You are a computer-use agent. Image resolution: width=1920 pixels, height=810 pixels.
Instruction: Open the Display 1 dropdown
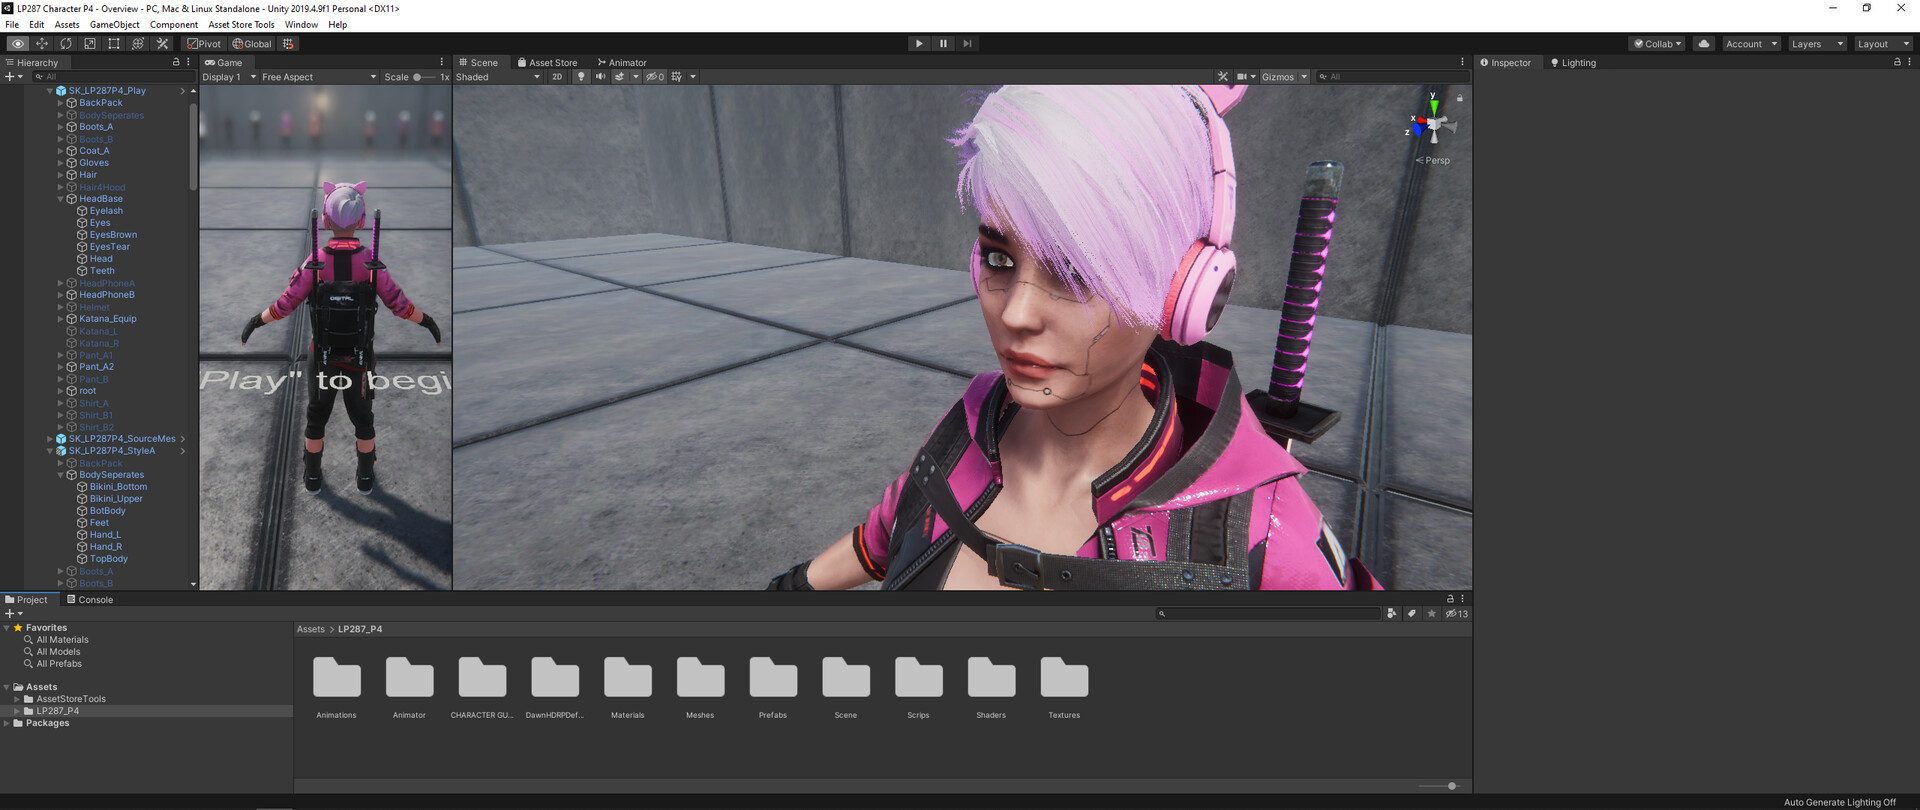(229, 77)
